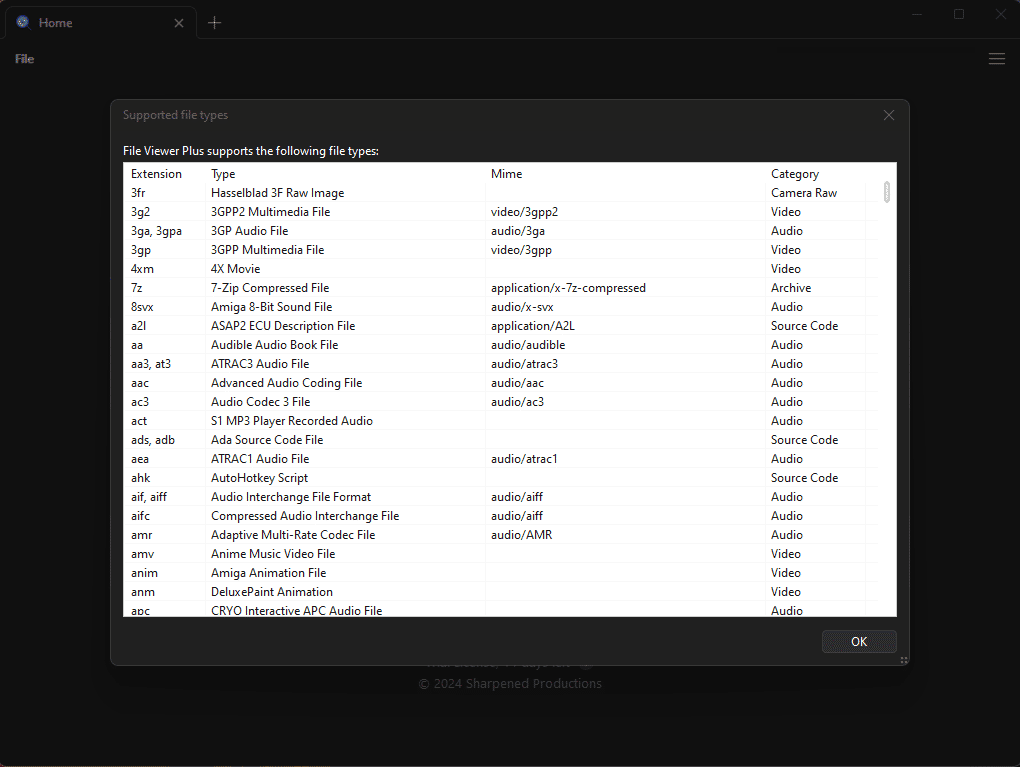Click the File Viewer Plus app icon in tab

23,22
